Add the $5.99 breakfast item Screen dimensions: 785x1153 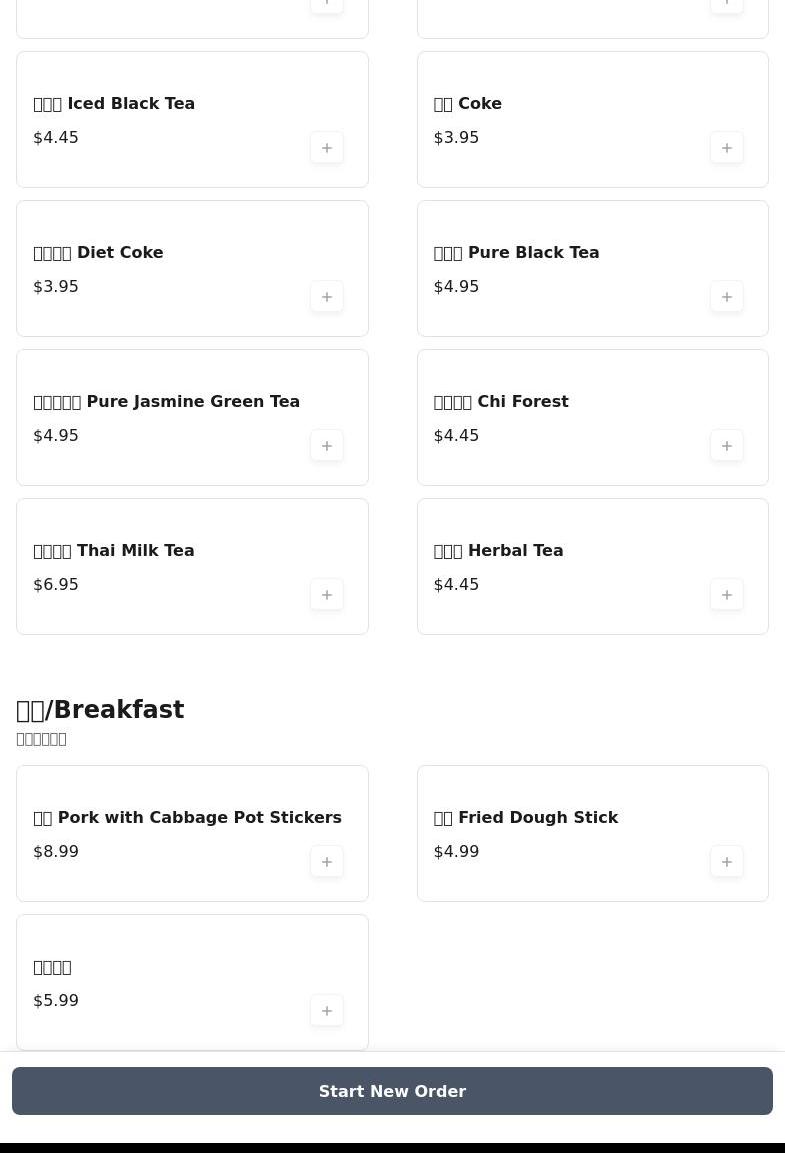327,1011
